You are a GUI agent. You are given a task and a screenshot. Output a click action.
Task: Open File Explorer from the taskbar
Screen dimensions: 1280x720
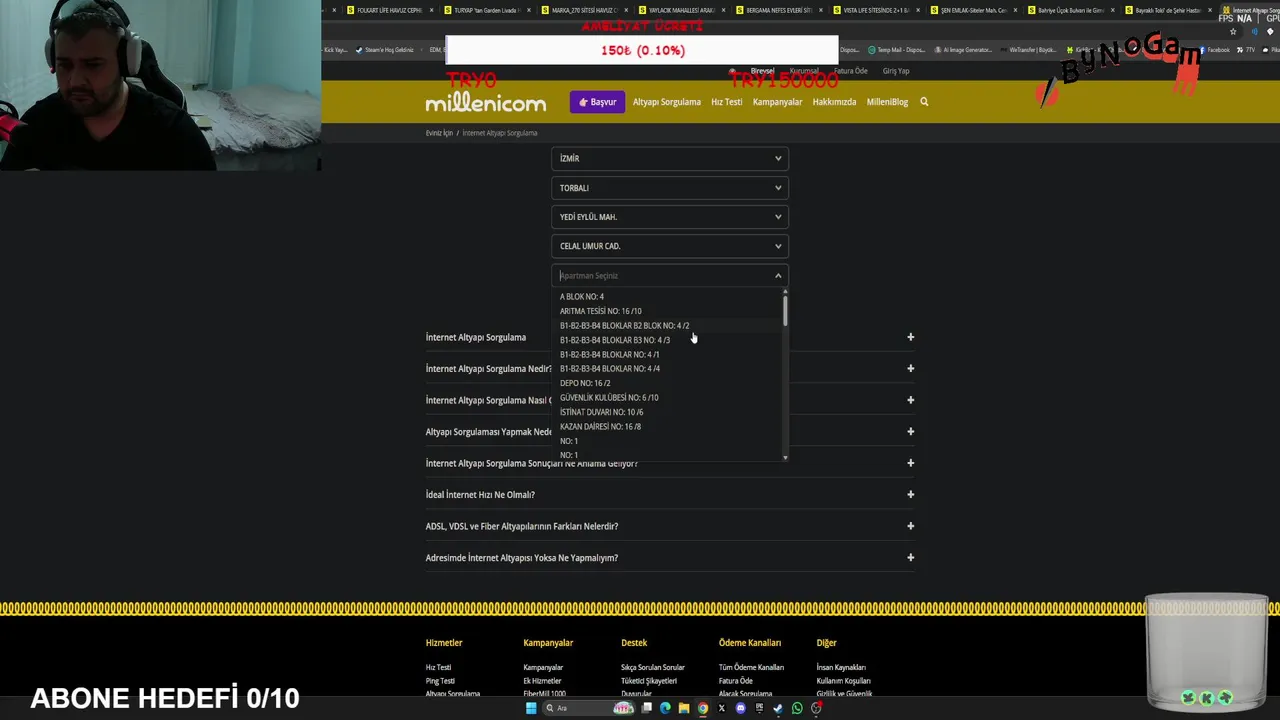coord(684,708)
